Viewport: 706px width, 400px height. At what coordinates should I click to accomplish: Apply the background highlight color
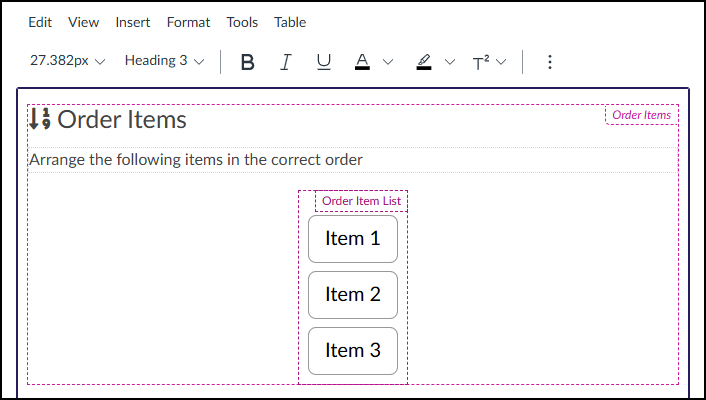point(424,62)
